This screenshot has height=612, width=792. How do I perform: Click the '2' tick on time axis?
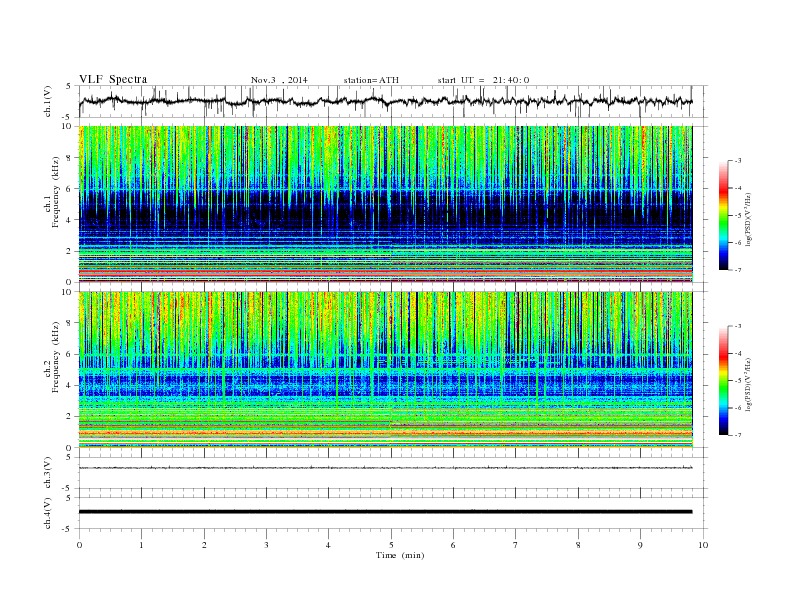point(204,545)
